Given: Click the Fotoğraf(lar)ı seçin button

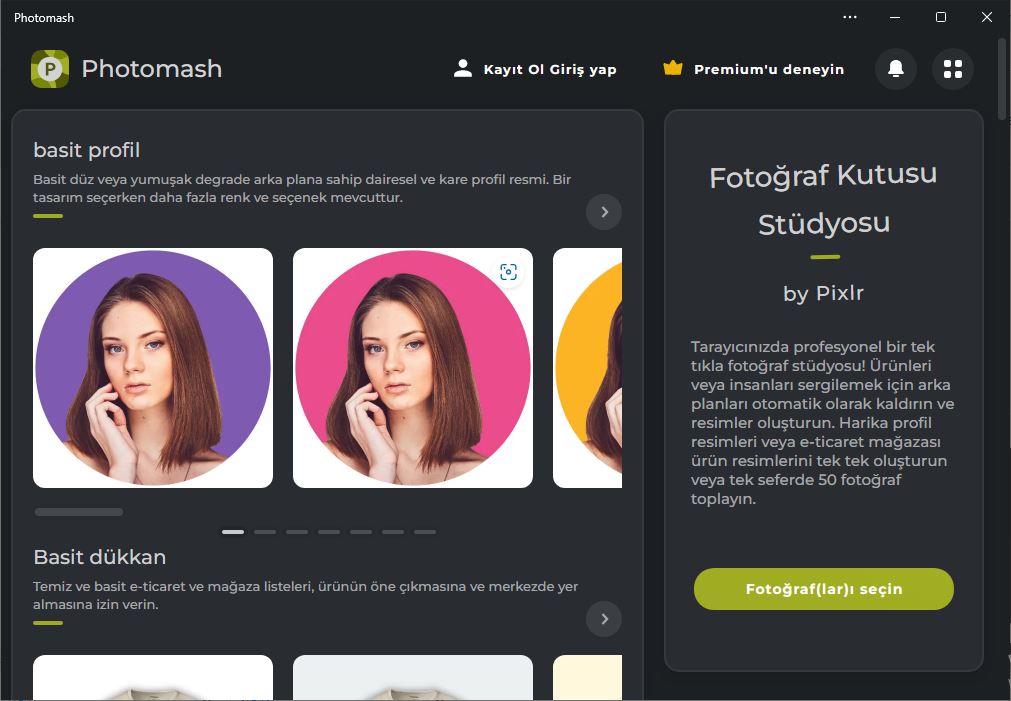Looking at the screenshot, I should pyautogui.click(x=823, y=589).
